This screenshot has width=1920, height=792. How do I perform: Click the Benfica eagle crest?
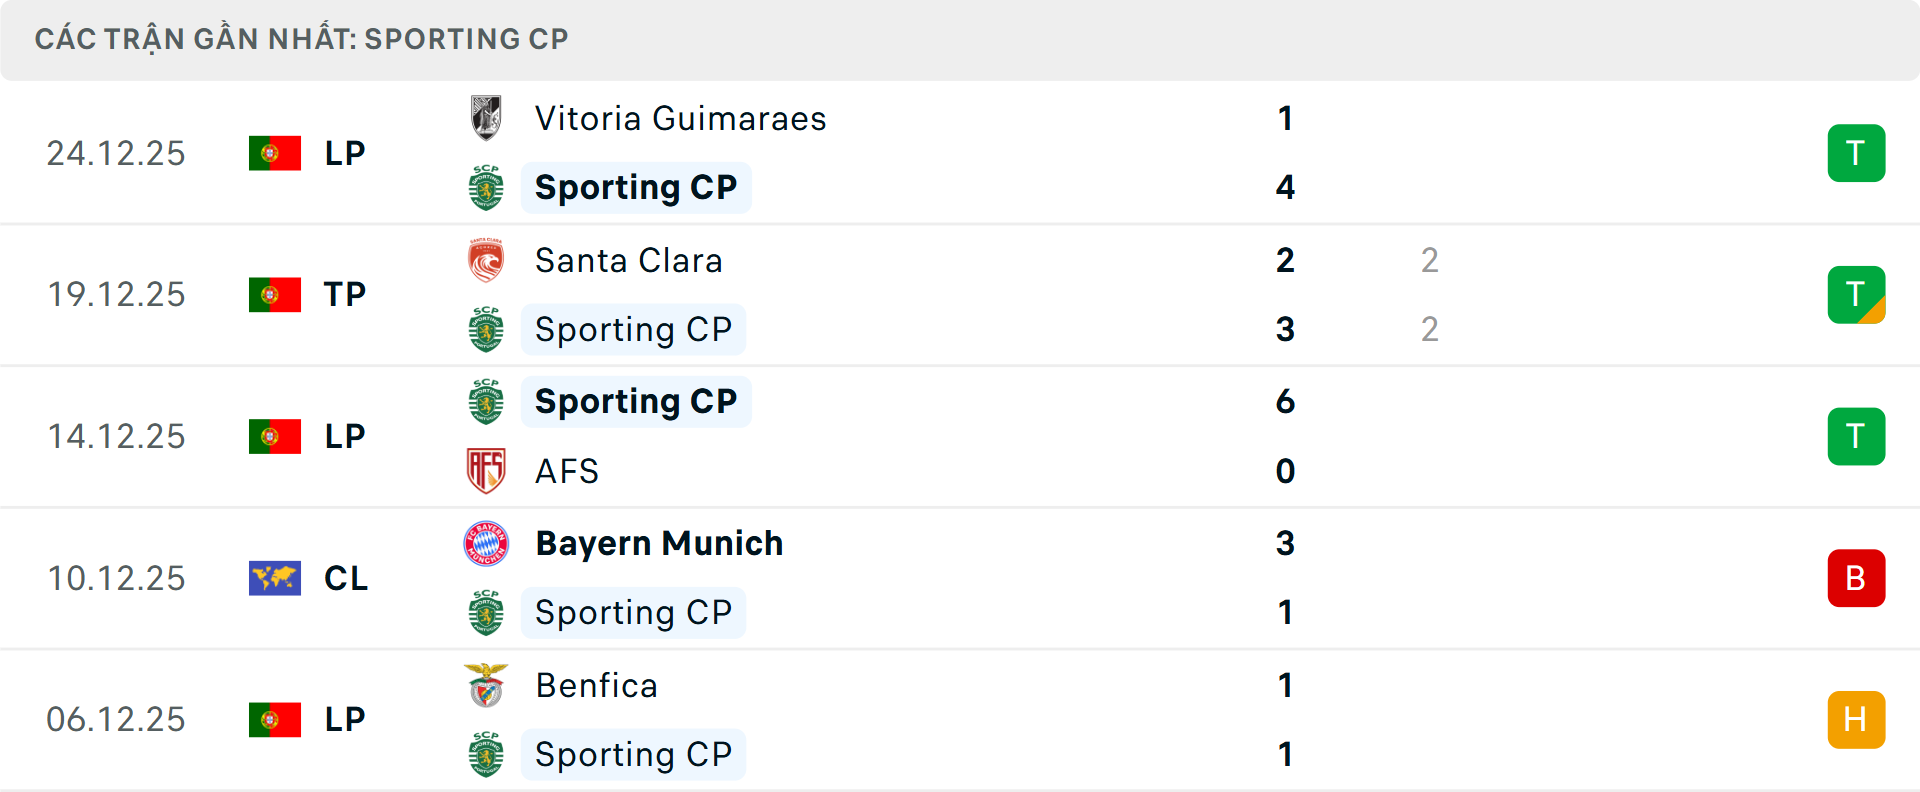pos(486,686)
